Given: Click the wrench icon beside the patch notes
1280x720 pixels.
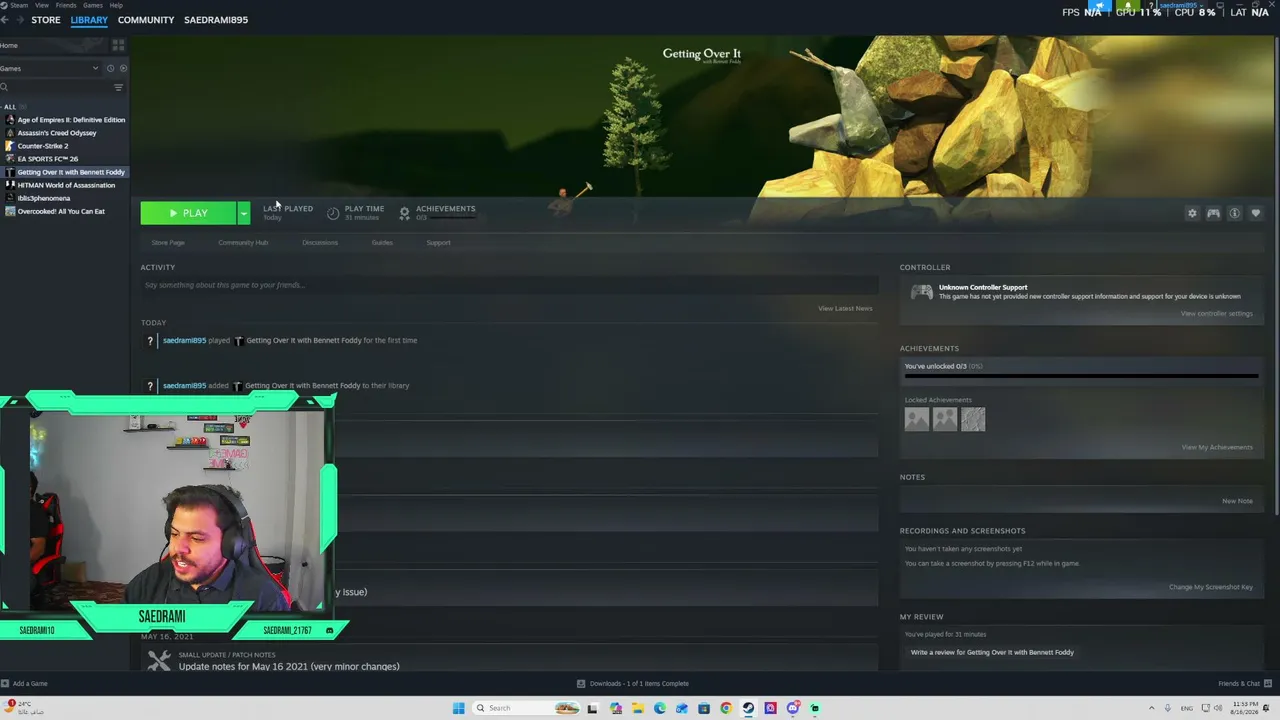Looking at the screenshot, I should pos(159,660).
